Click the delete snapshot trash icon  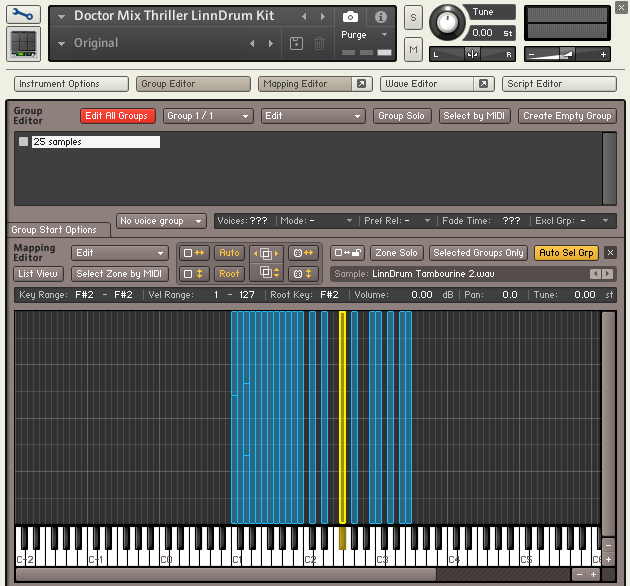tap(319, 43)
